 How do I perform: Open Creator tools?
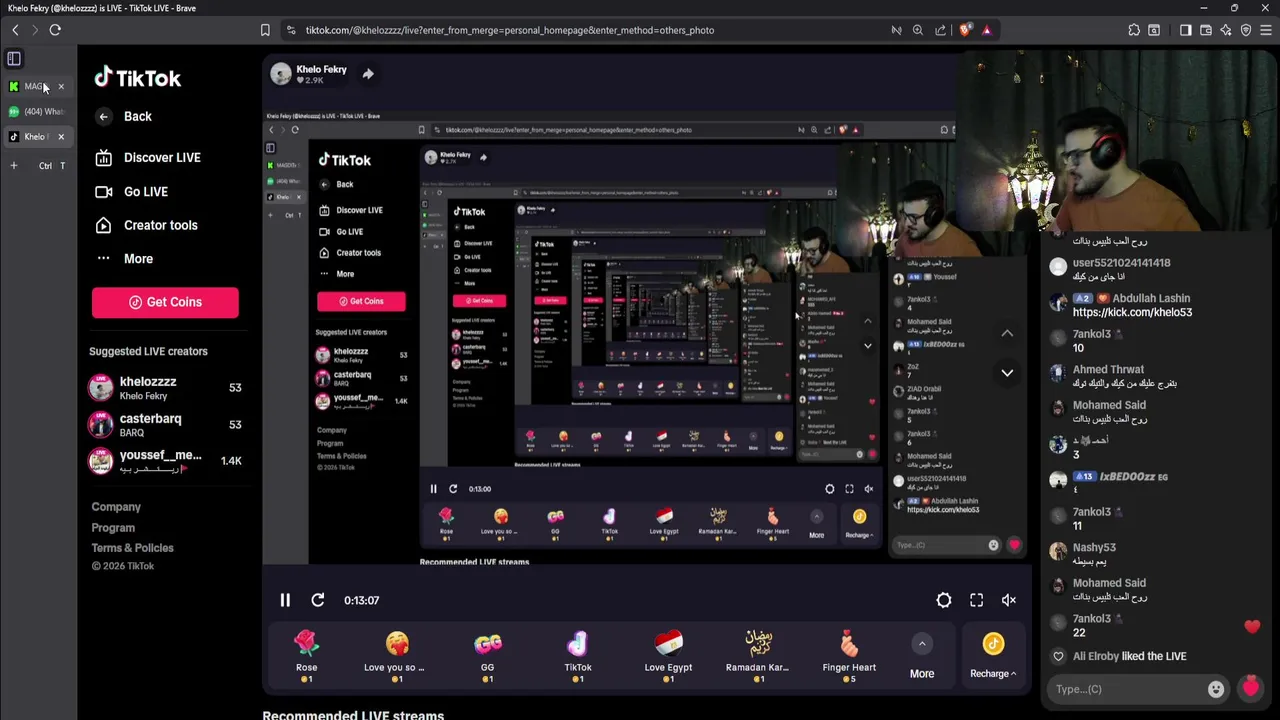(146, 225)
